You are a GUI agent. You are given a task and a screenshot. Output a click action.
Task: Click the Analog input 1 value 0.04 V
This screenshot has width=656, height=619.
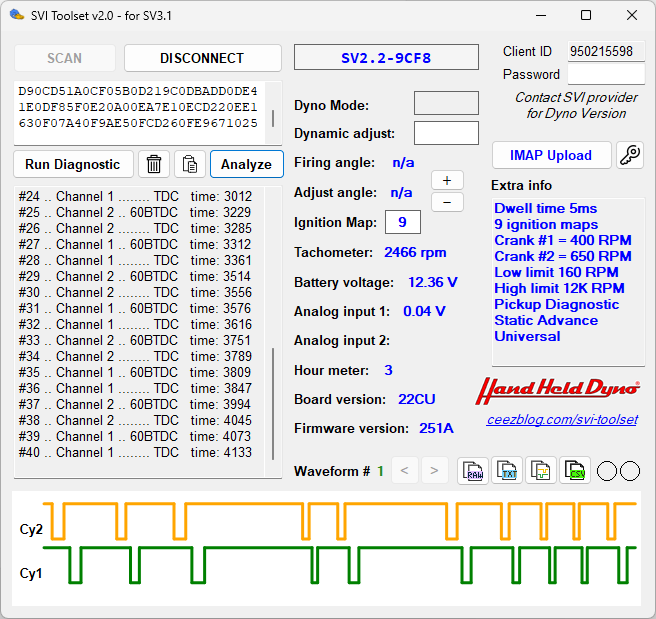tap(424, 311)
